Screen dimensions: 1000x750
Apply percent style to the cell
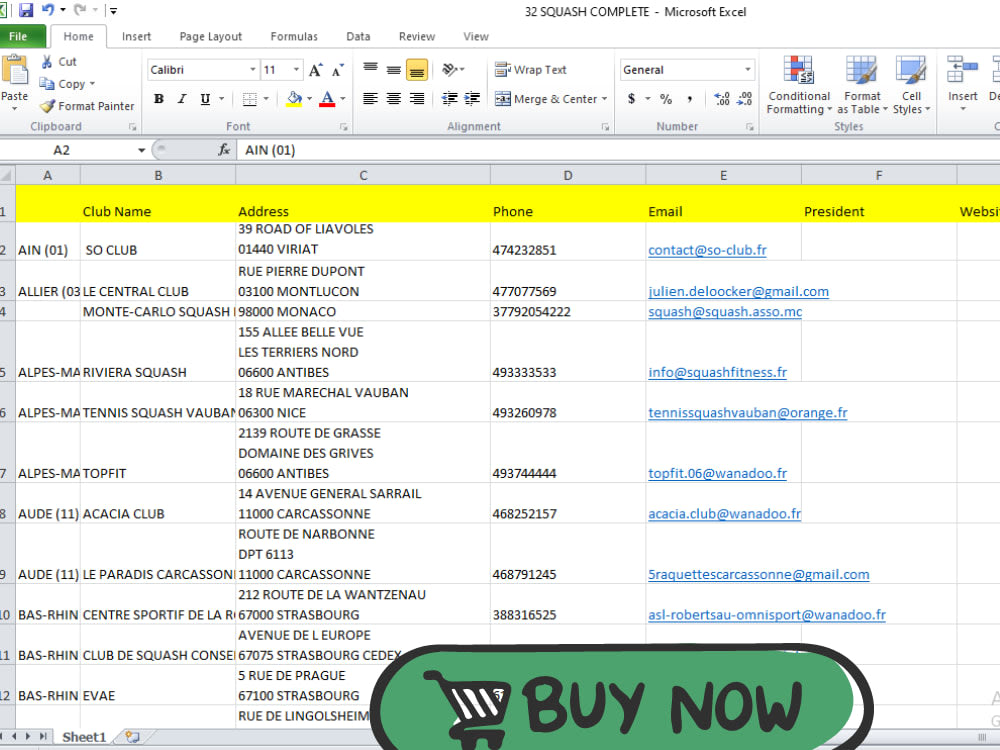665,99
